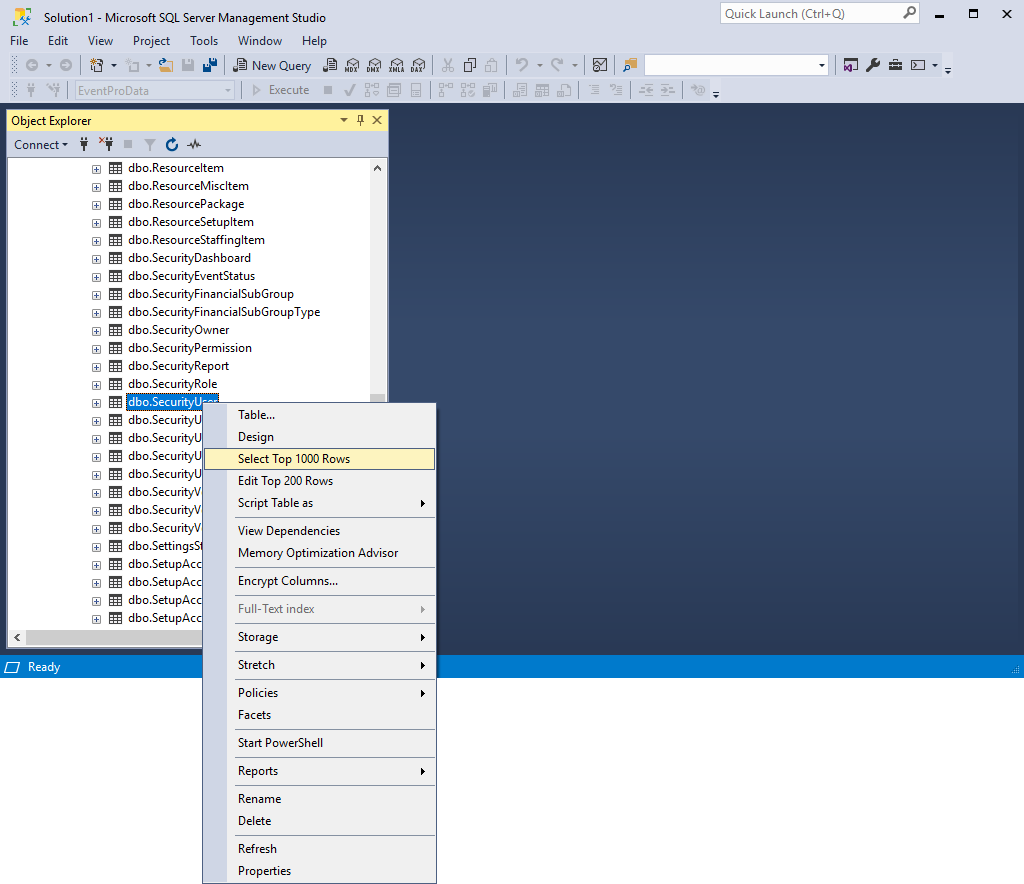Click Object Explorer activity monitor pulse icon
The height and width of the screenshot is (884, 1024).
pos(194,144)
